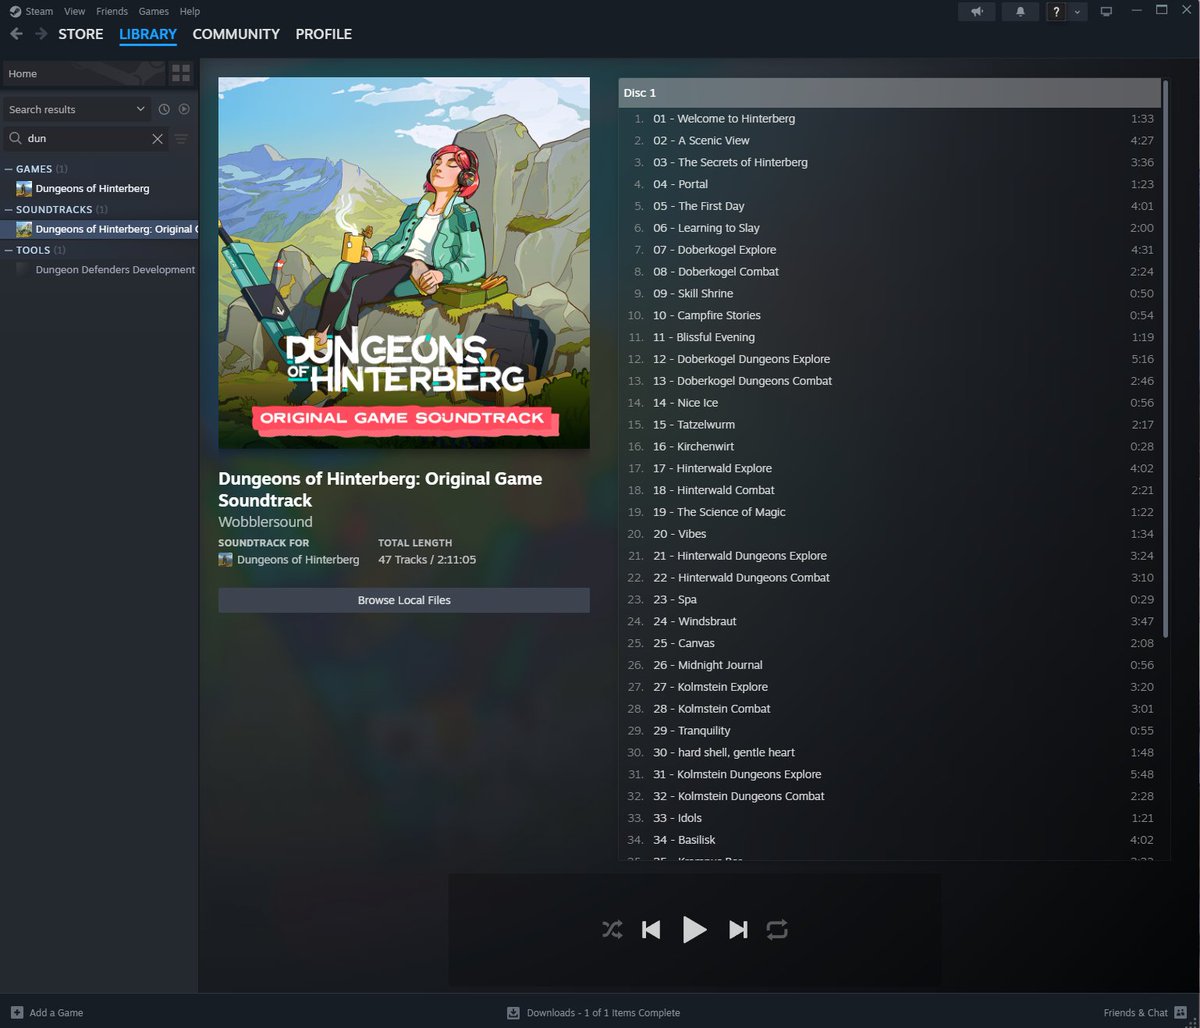
Task: Open the View menu
Action: point(74,11)
